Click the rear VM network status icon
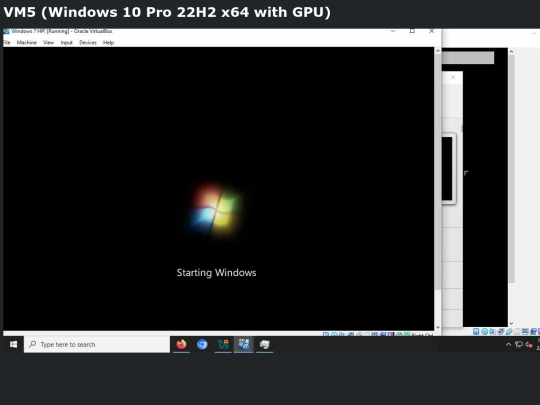 click(500, 331)
